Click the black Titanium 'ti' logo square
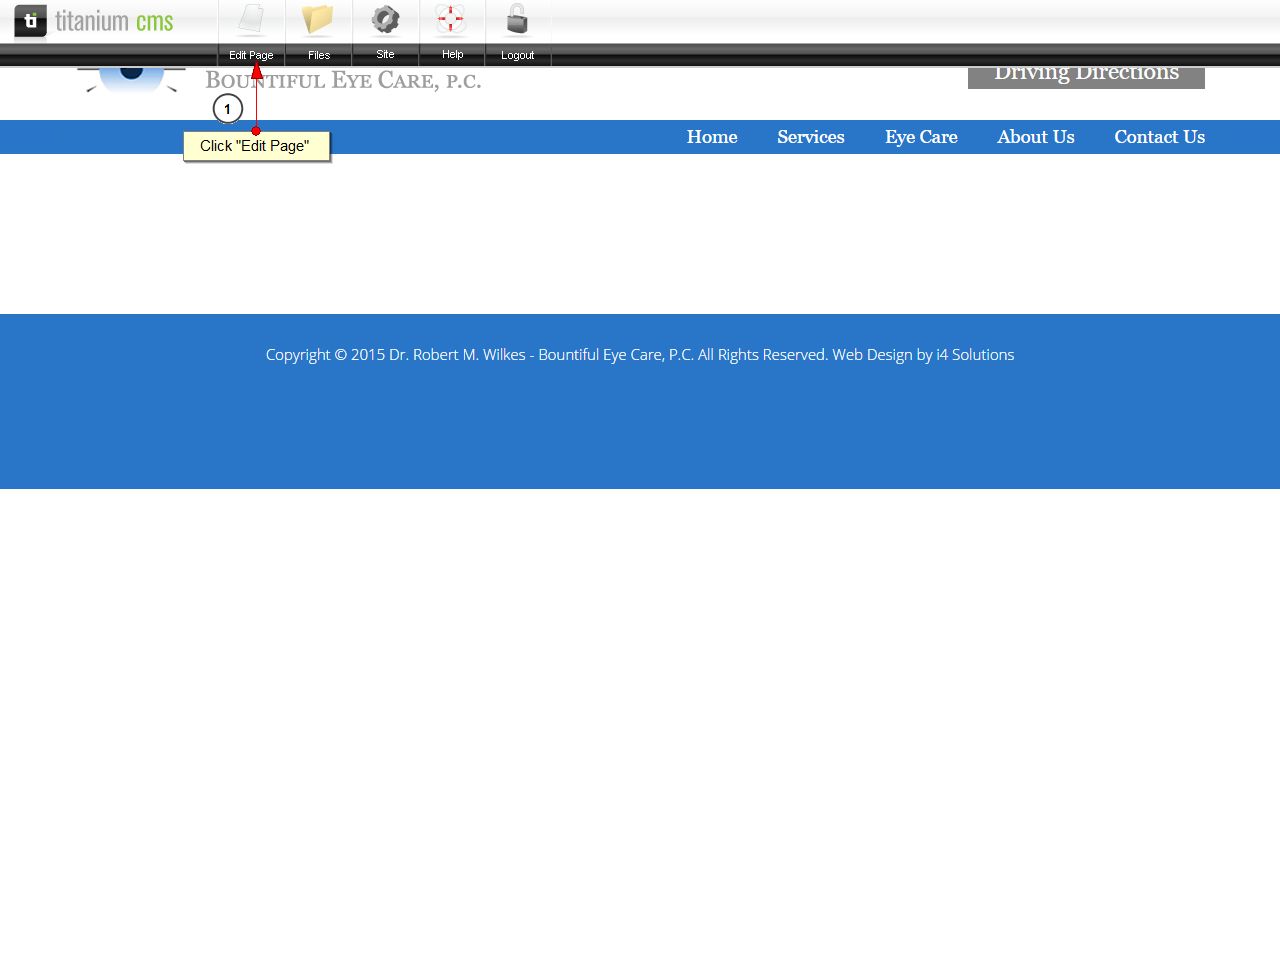Screen dimensions: 1280x963 [x=30, y=21]
